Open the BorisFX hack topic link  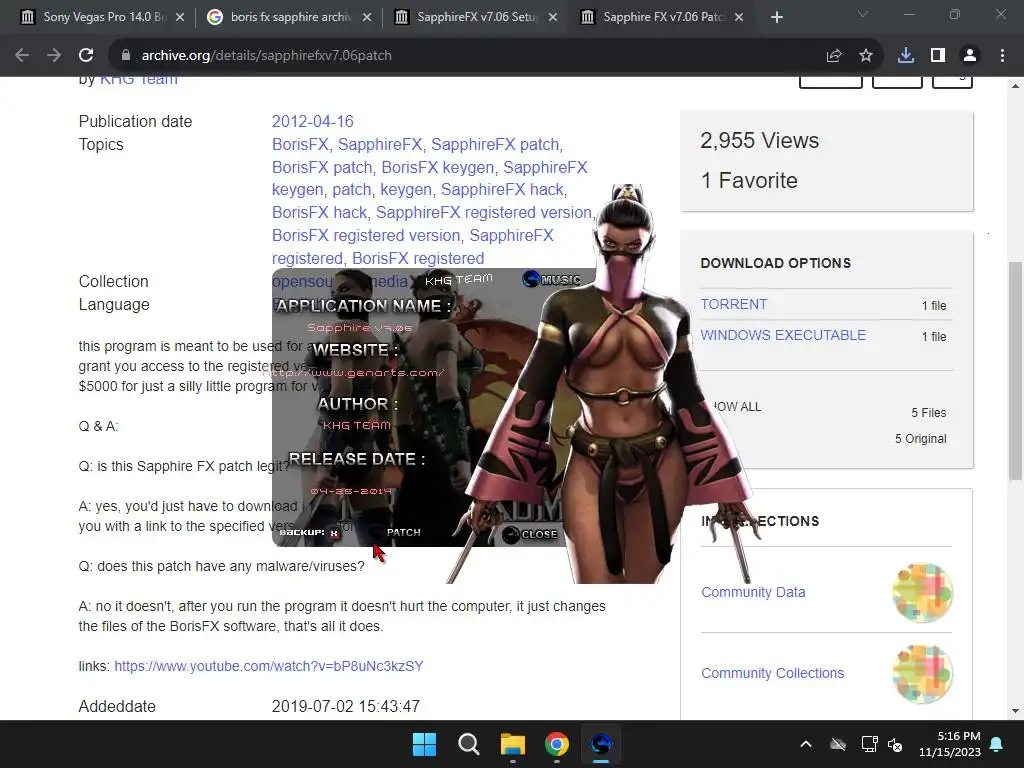(x=319, y=212)
